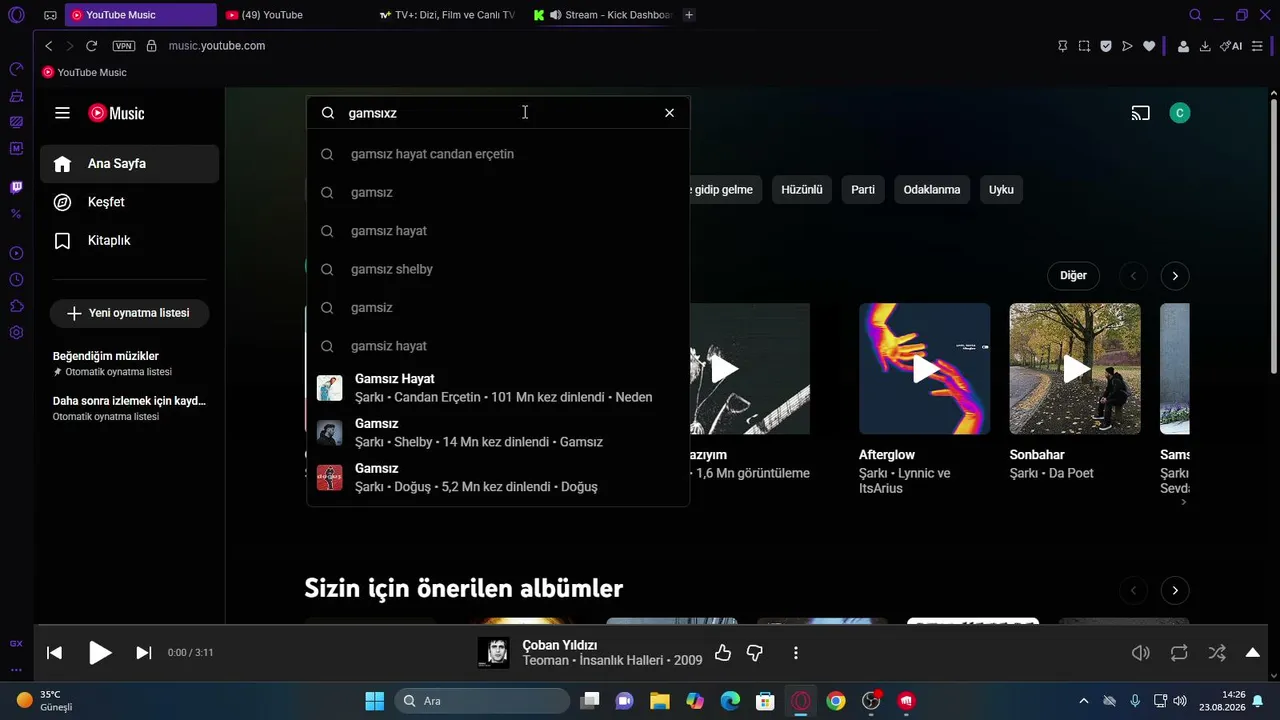Image resolution: width=1280 pixels, height=720 pixels.
Task: Open the Gamsız song by Doğuş
Action: click(x=498, y=477)
